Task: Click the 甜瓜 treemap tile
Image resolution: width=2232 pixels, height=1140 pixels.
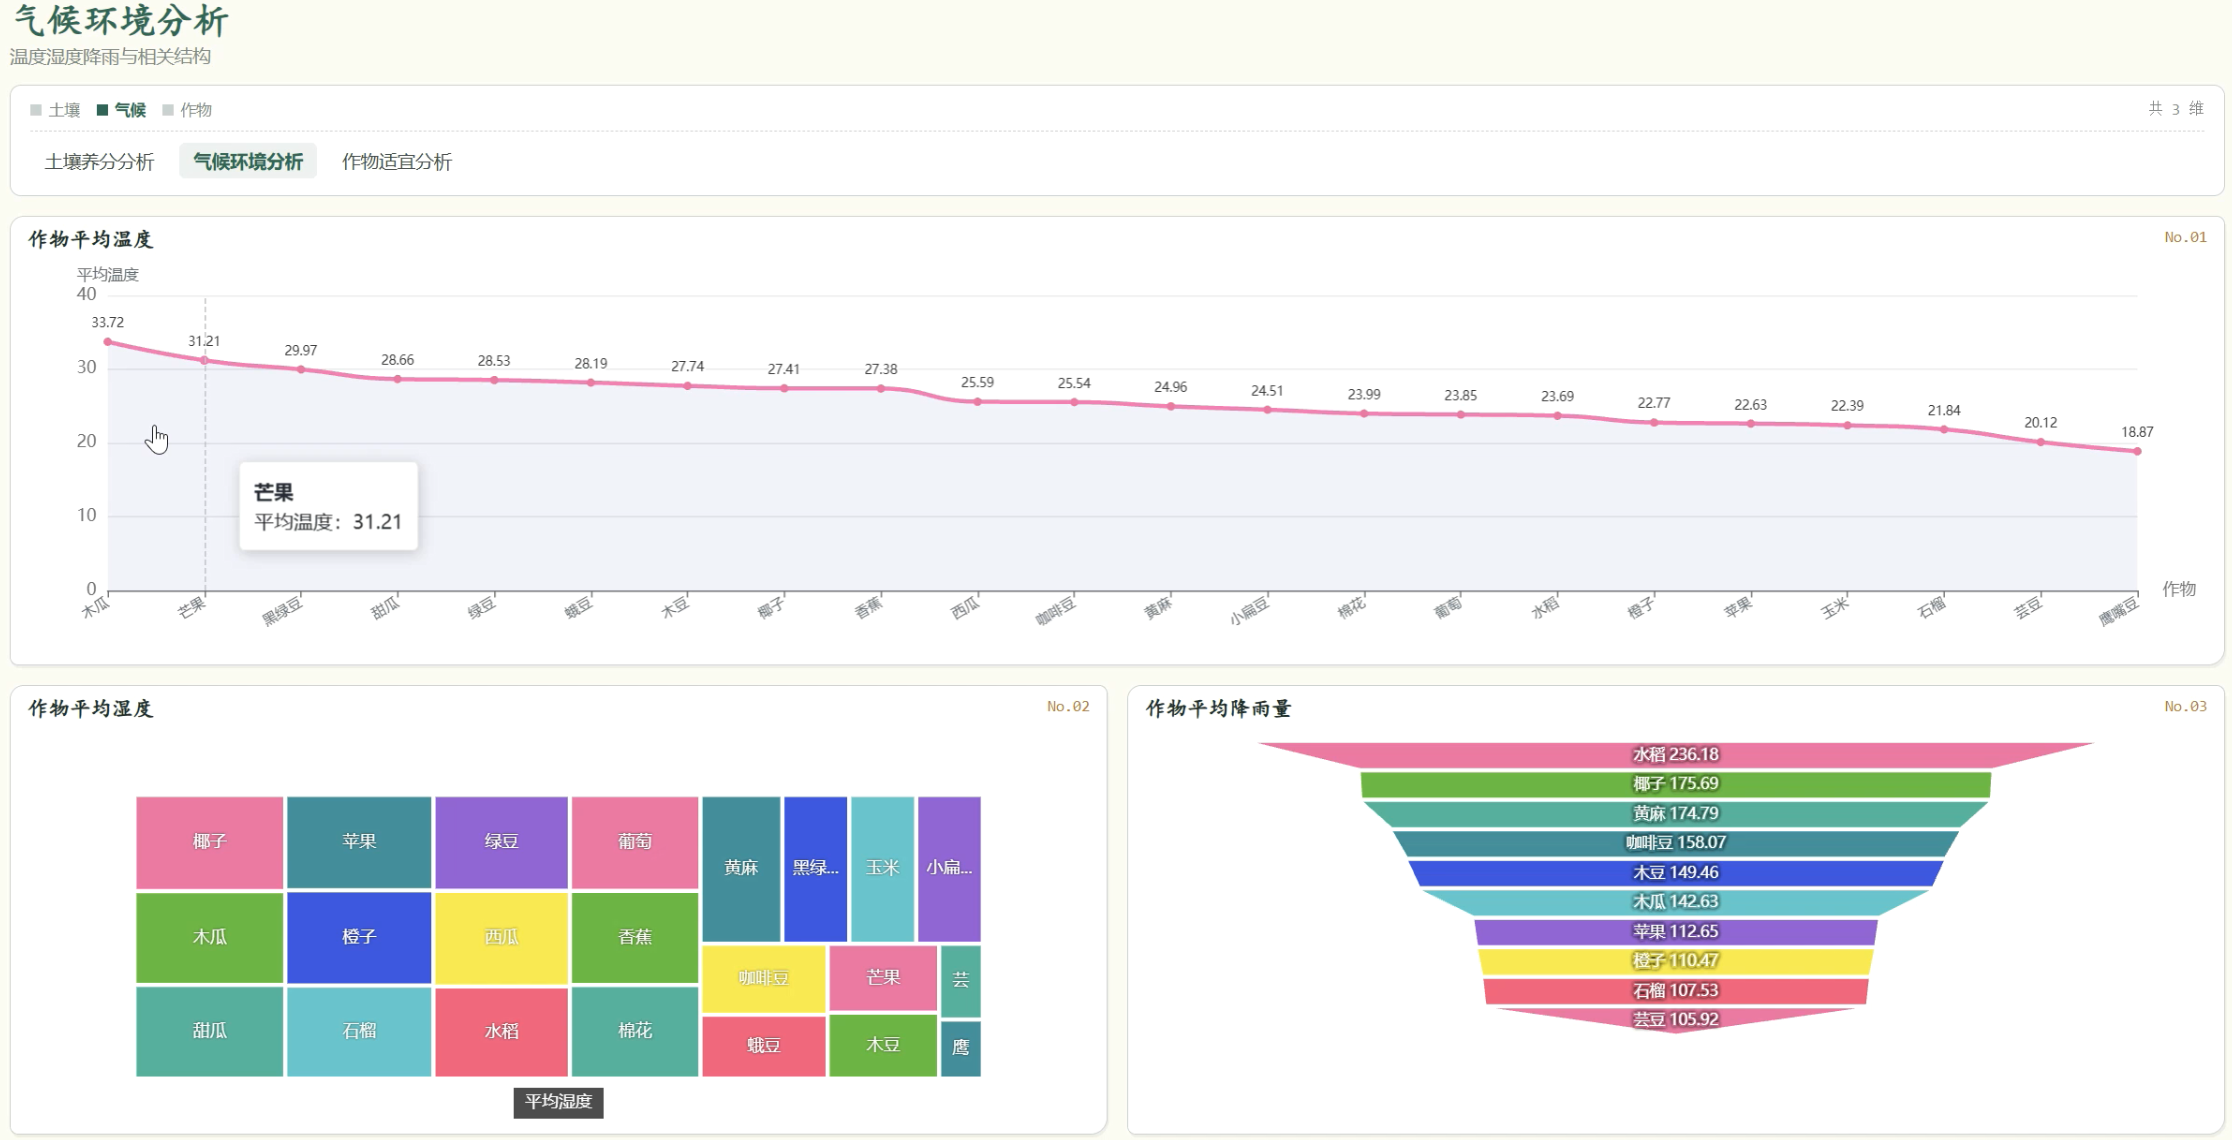Action: coord(209,1031)
